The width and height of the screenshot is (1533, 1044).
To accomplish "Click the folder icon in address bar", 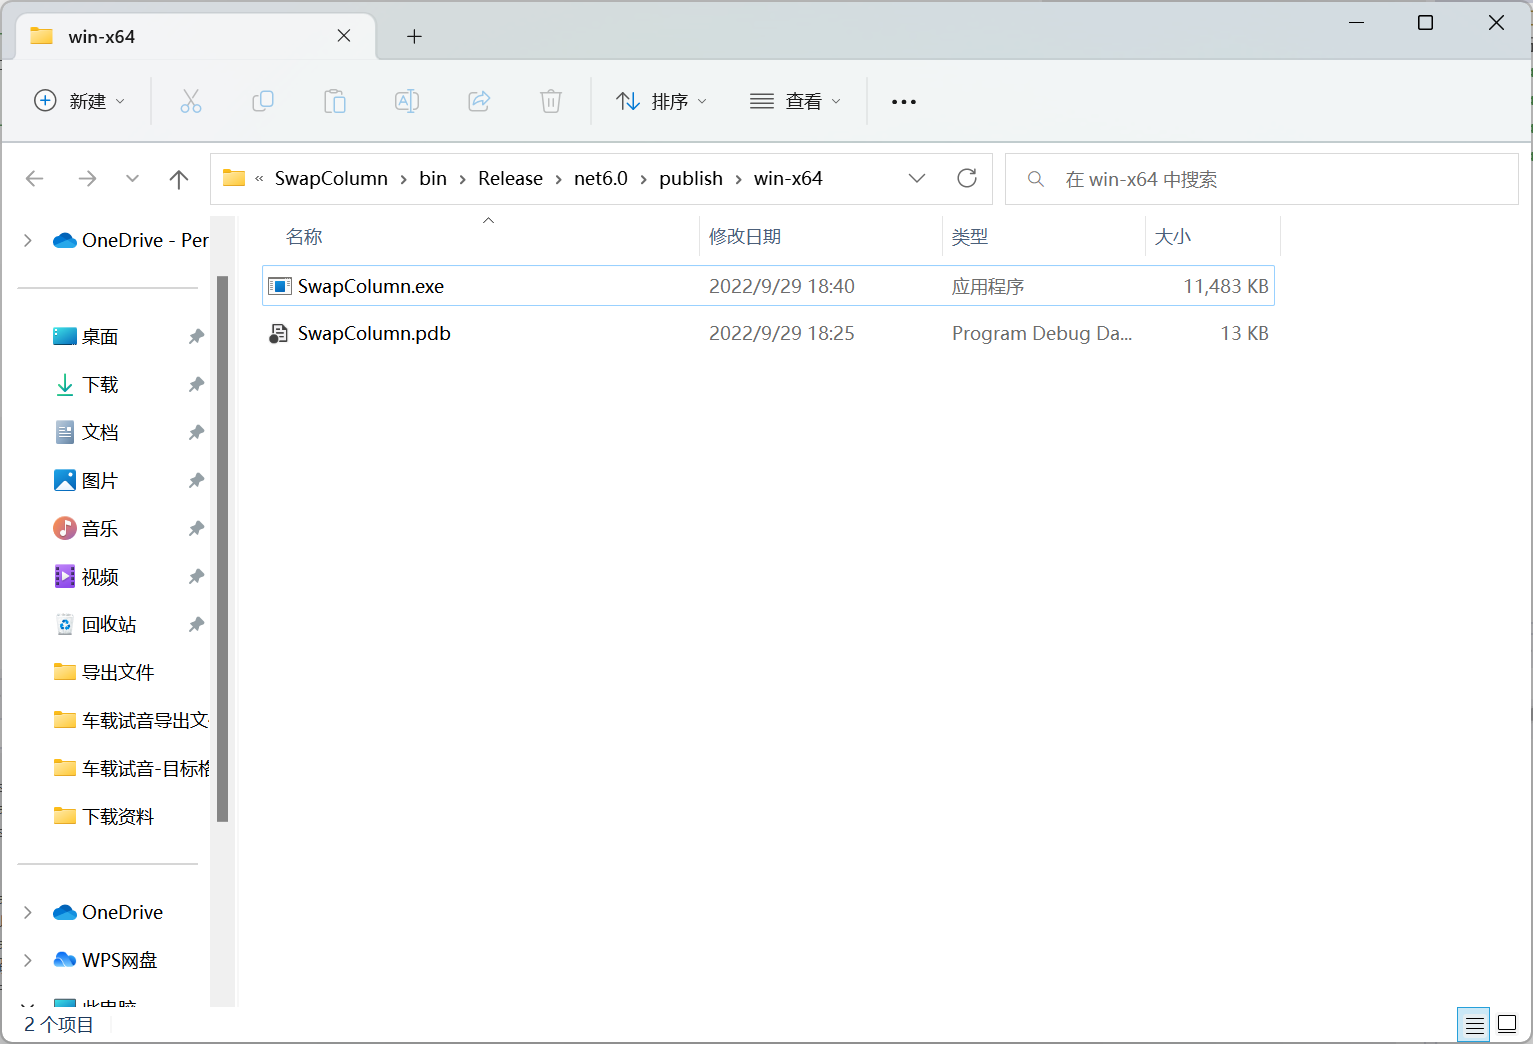I will pyautogui.click(x=234, y=178).
